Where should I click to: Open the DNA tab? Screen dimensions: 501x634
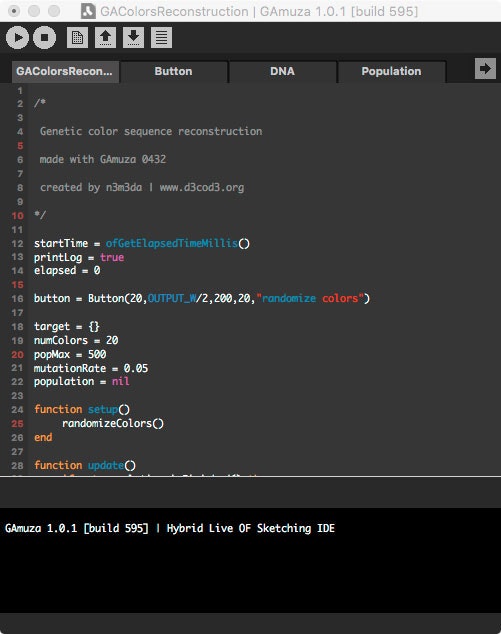(x=282, y=72)
